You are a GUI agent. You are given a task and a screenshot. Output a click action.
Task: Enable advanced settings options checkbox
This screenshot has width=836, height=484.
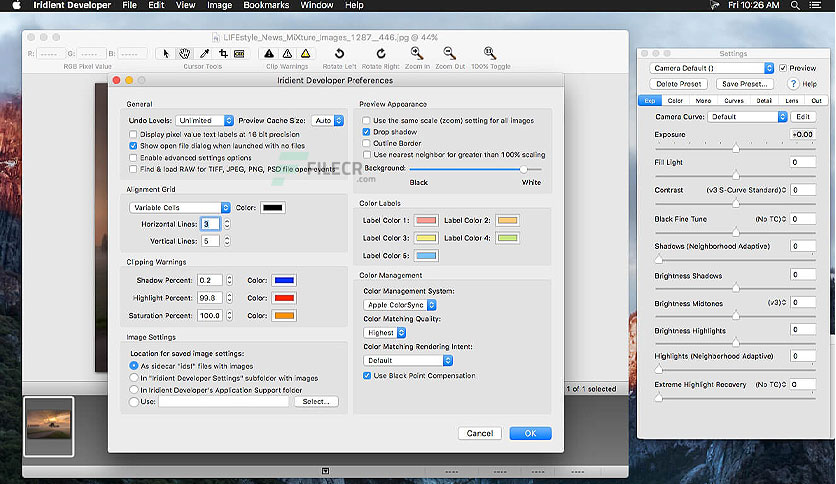tap(133, 158)
